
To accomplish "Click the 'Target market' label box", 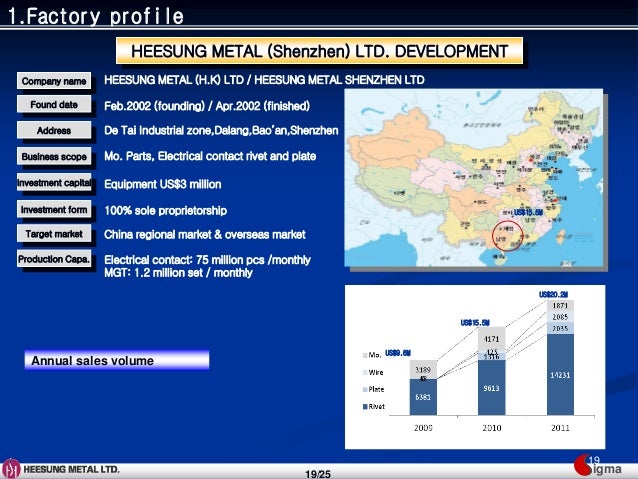I will click(x=54, y=234).
